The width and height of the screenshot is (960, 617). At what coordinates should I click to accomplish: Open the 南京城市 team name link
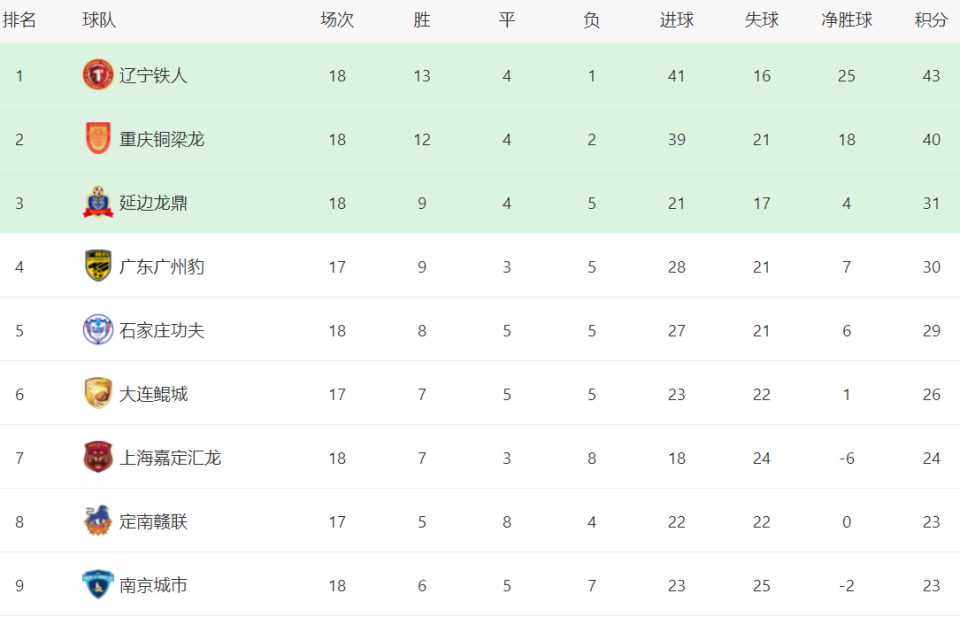pyautogui.click(x=153, y=585)
